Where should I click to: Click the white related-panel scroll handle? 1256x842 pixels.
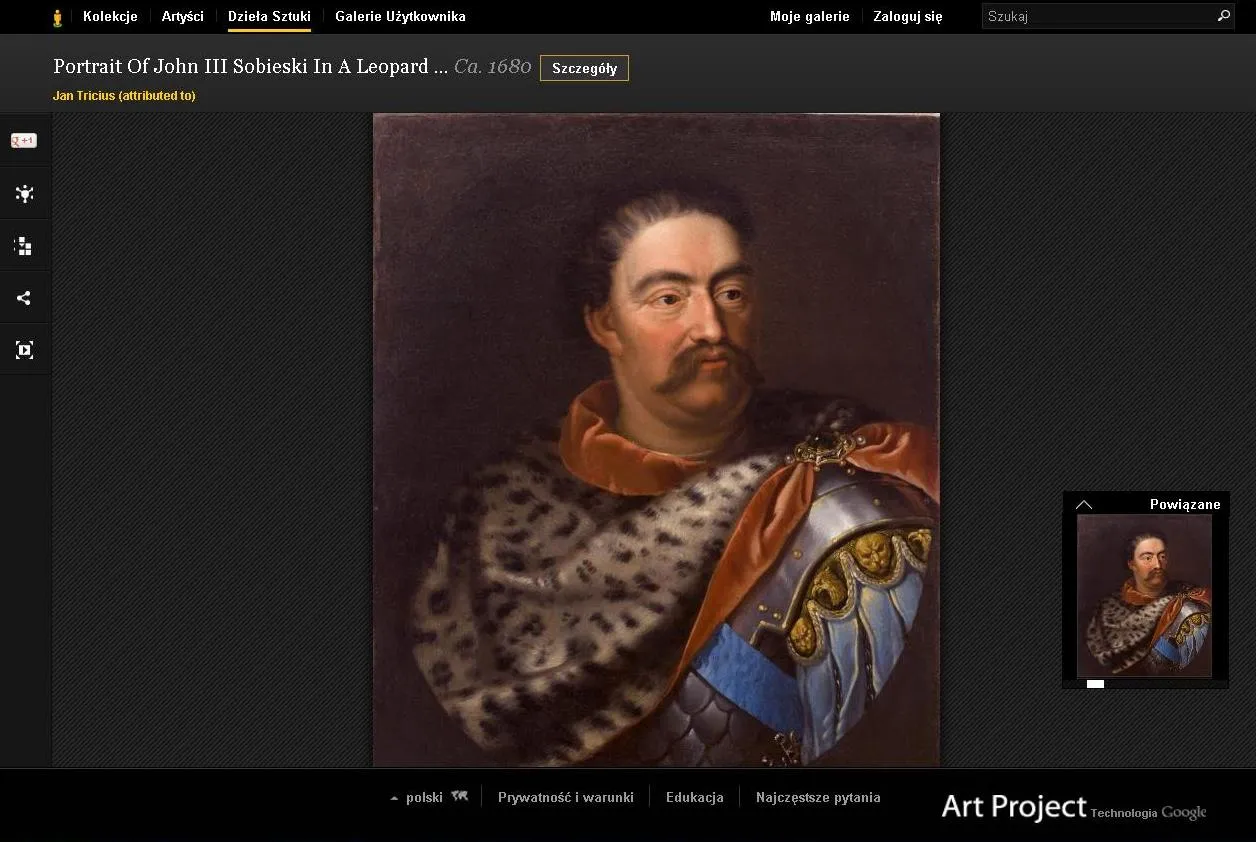pyautogui.click(x=1095, y=684)
